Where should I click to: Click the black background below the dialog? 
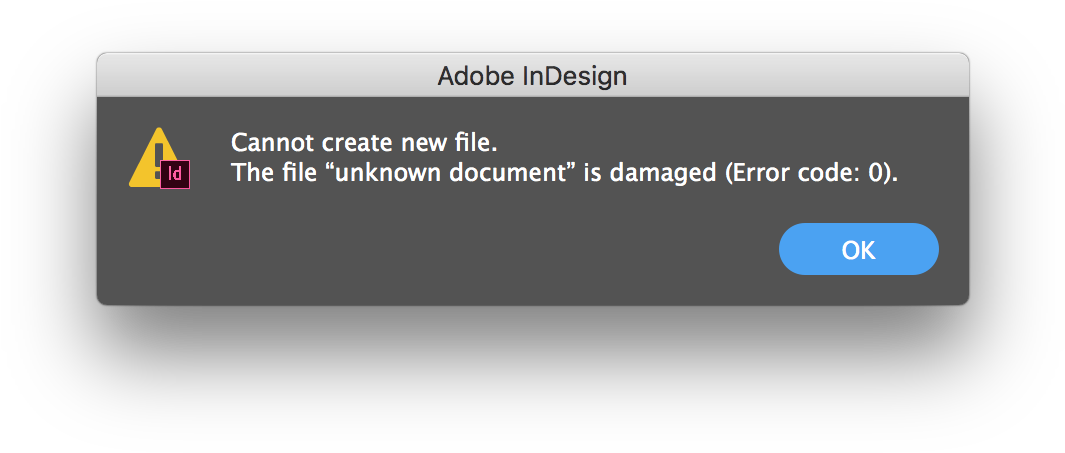pyautogui.click(x=532, y=380)
